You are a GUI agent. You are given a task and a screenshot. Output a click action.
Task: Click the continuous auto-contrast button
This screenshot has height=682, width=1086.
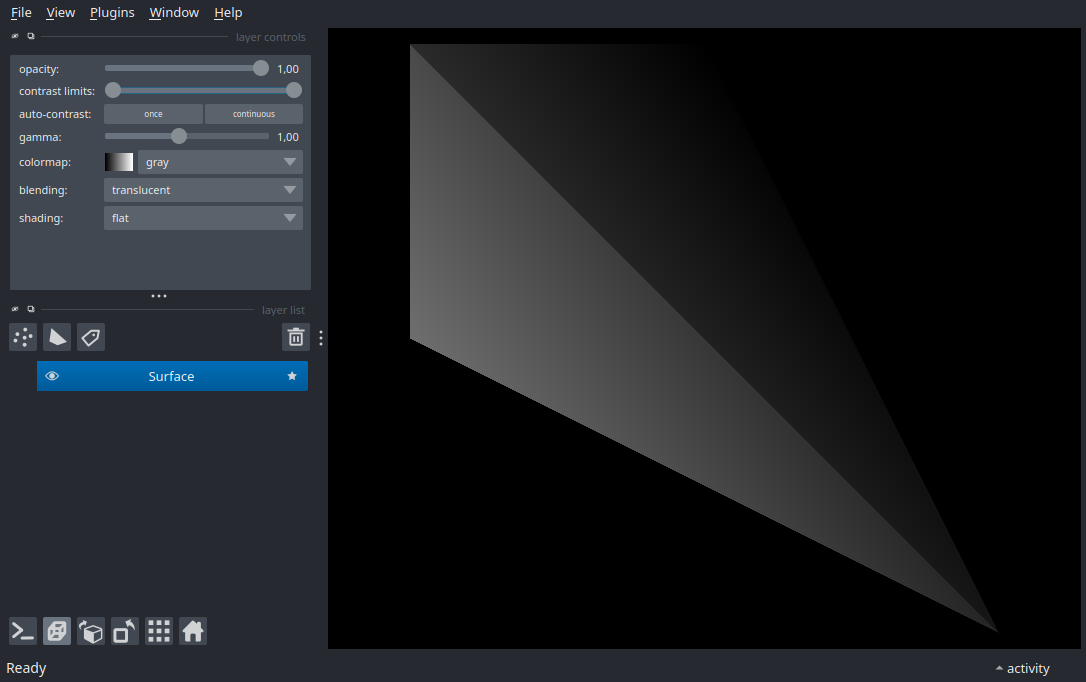pyautogui.click(x=253, y=114)
